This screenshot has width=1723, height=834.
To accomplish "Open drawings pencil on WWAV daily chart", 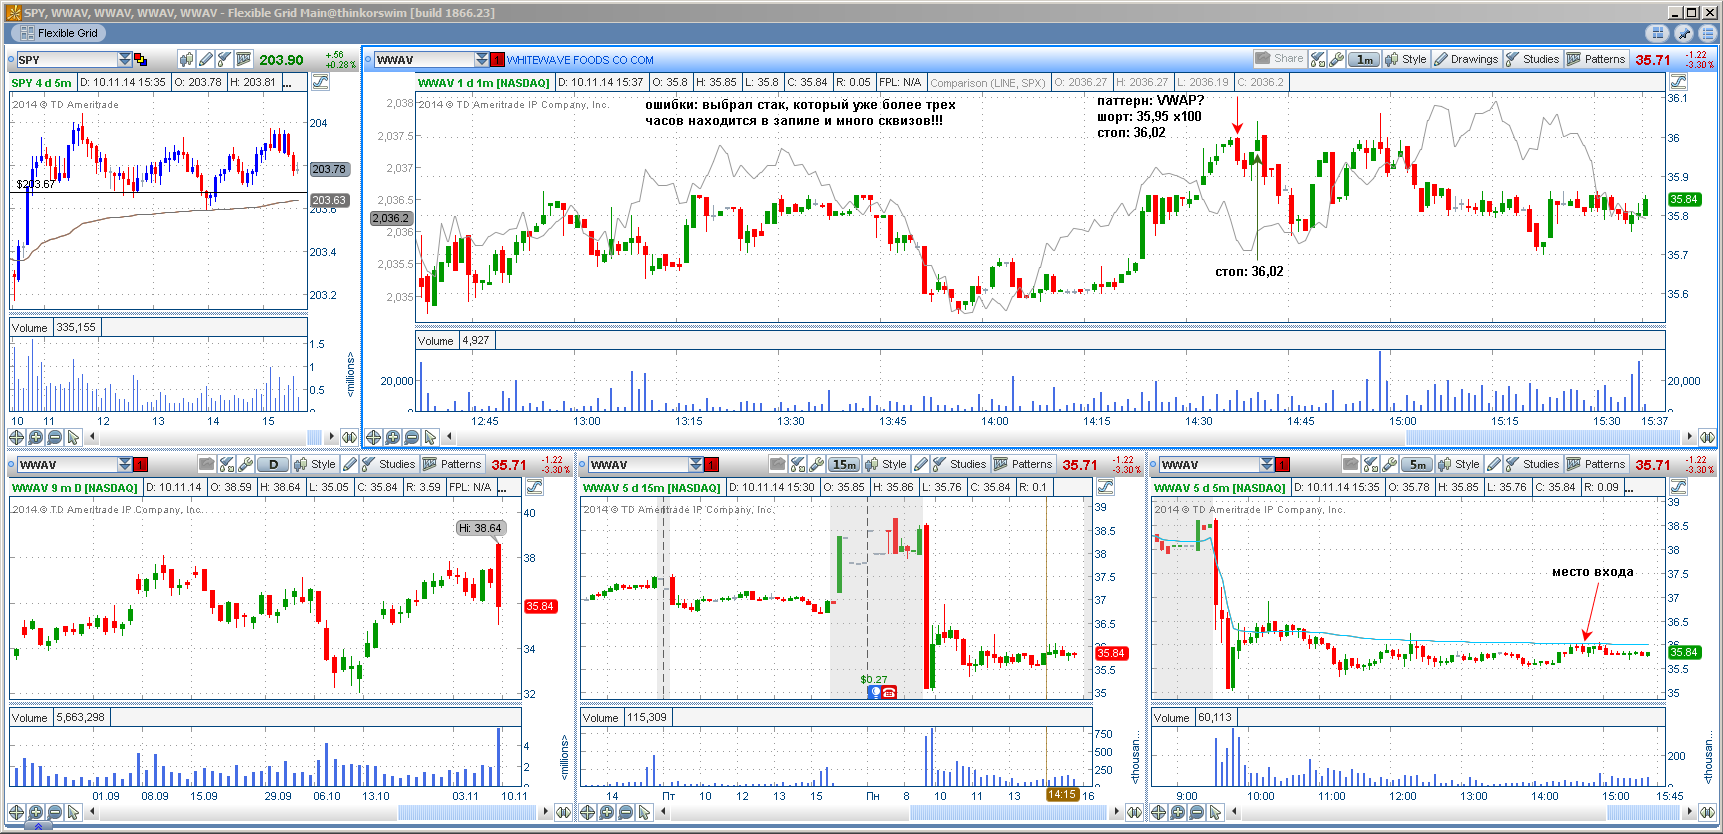I will tap(350, 464).
